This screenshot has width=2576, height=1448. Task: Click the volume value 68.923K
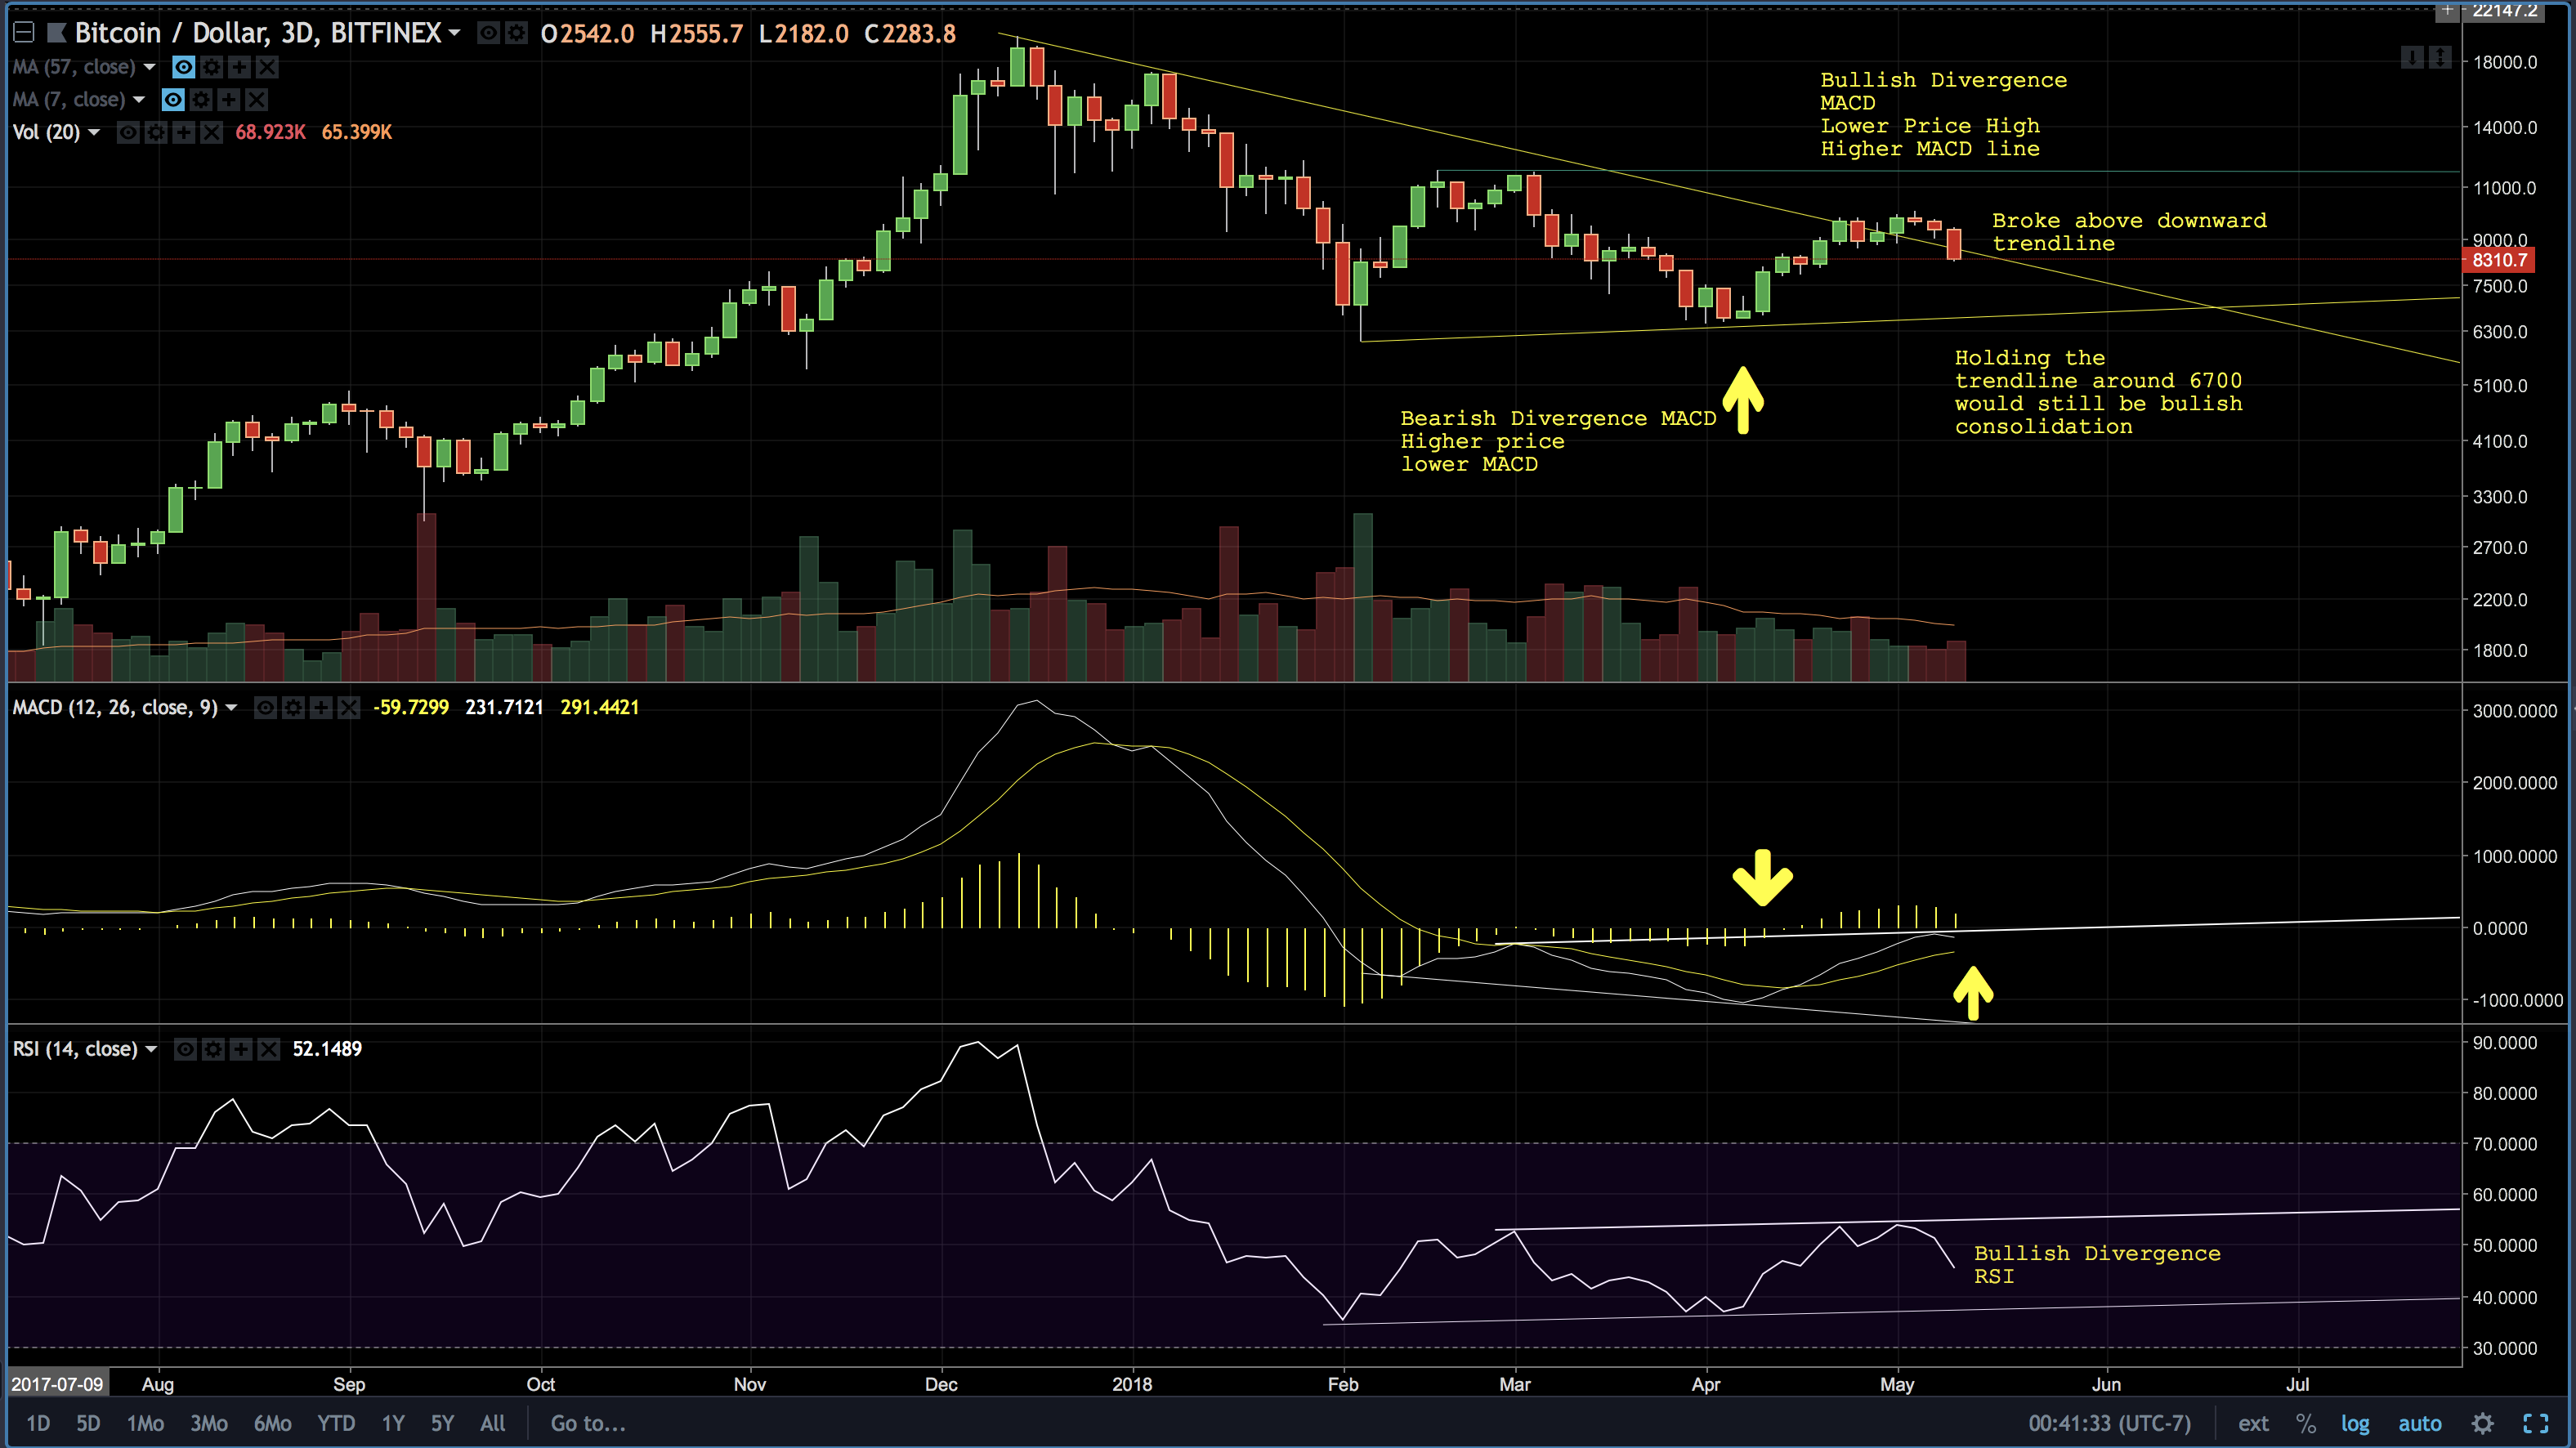point(270,132)
